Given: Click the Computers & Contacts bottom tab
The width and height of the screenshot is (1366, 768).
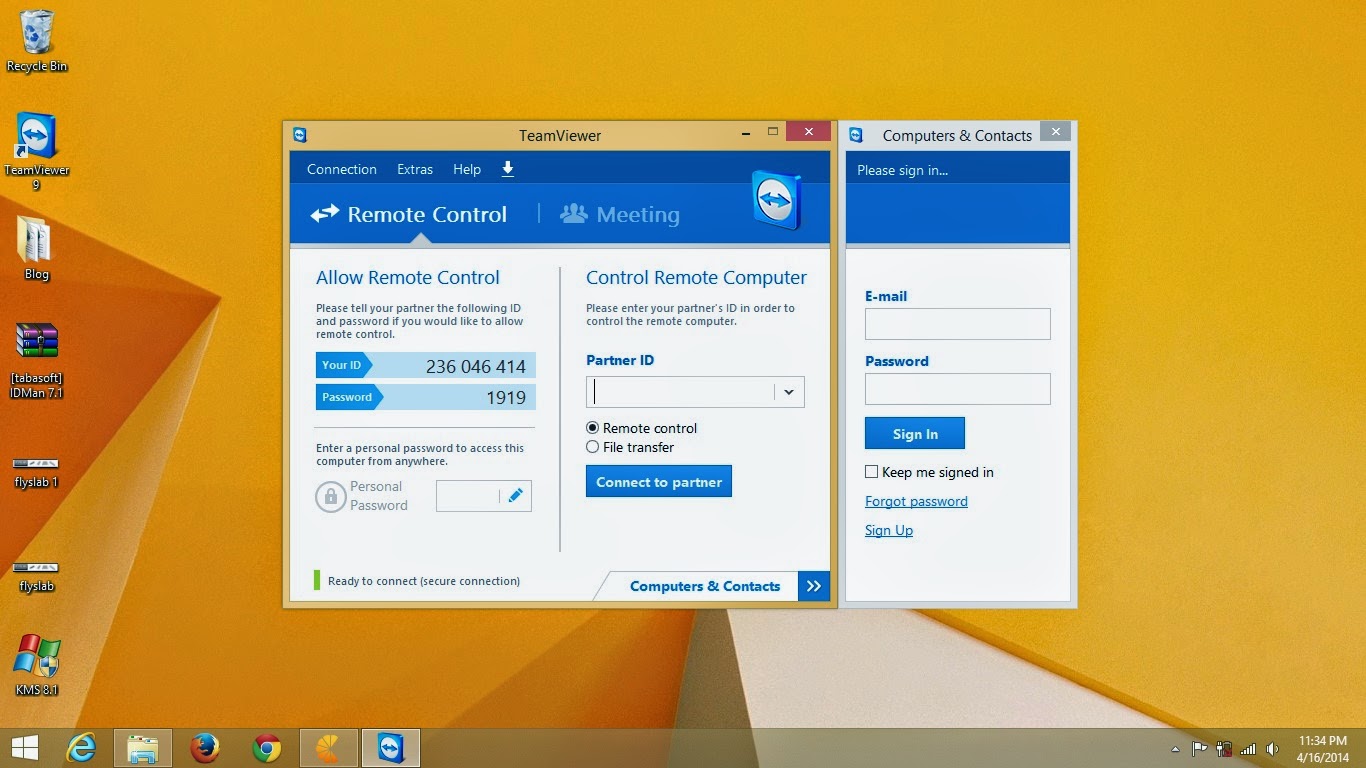Looking at the screenshot, I should coord(705,586).
